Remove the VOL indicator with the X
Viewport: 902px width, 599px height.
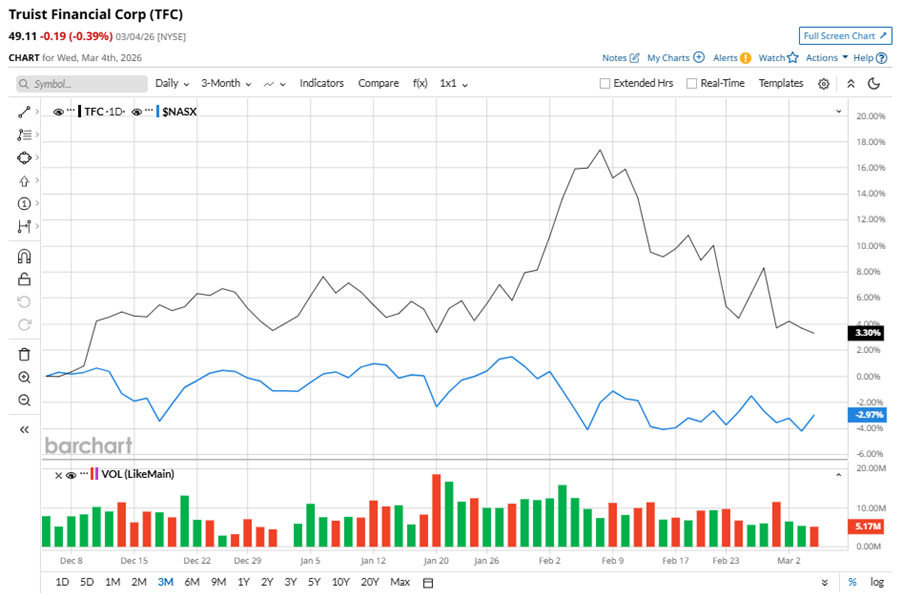click(x=58, y=475)
